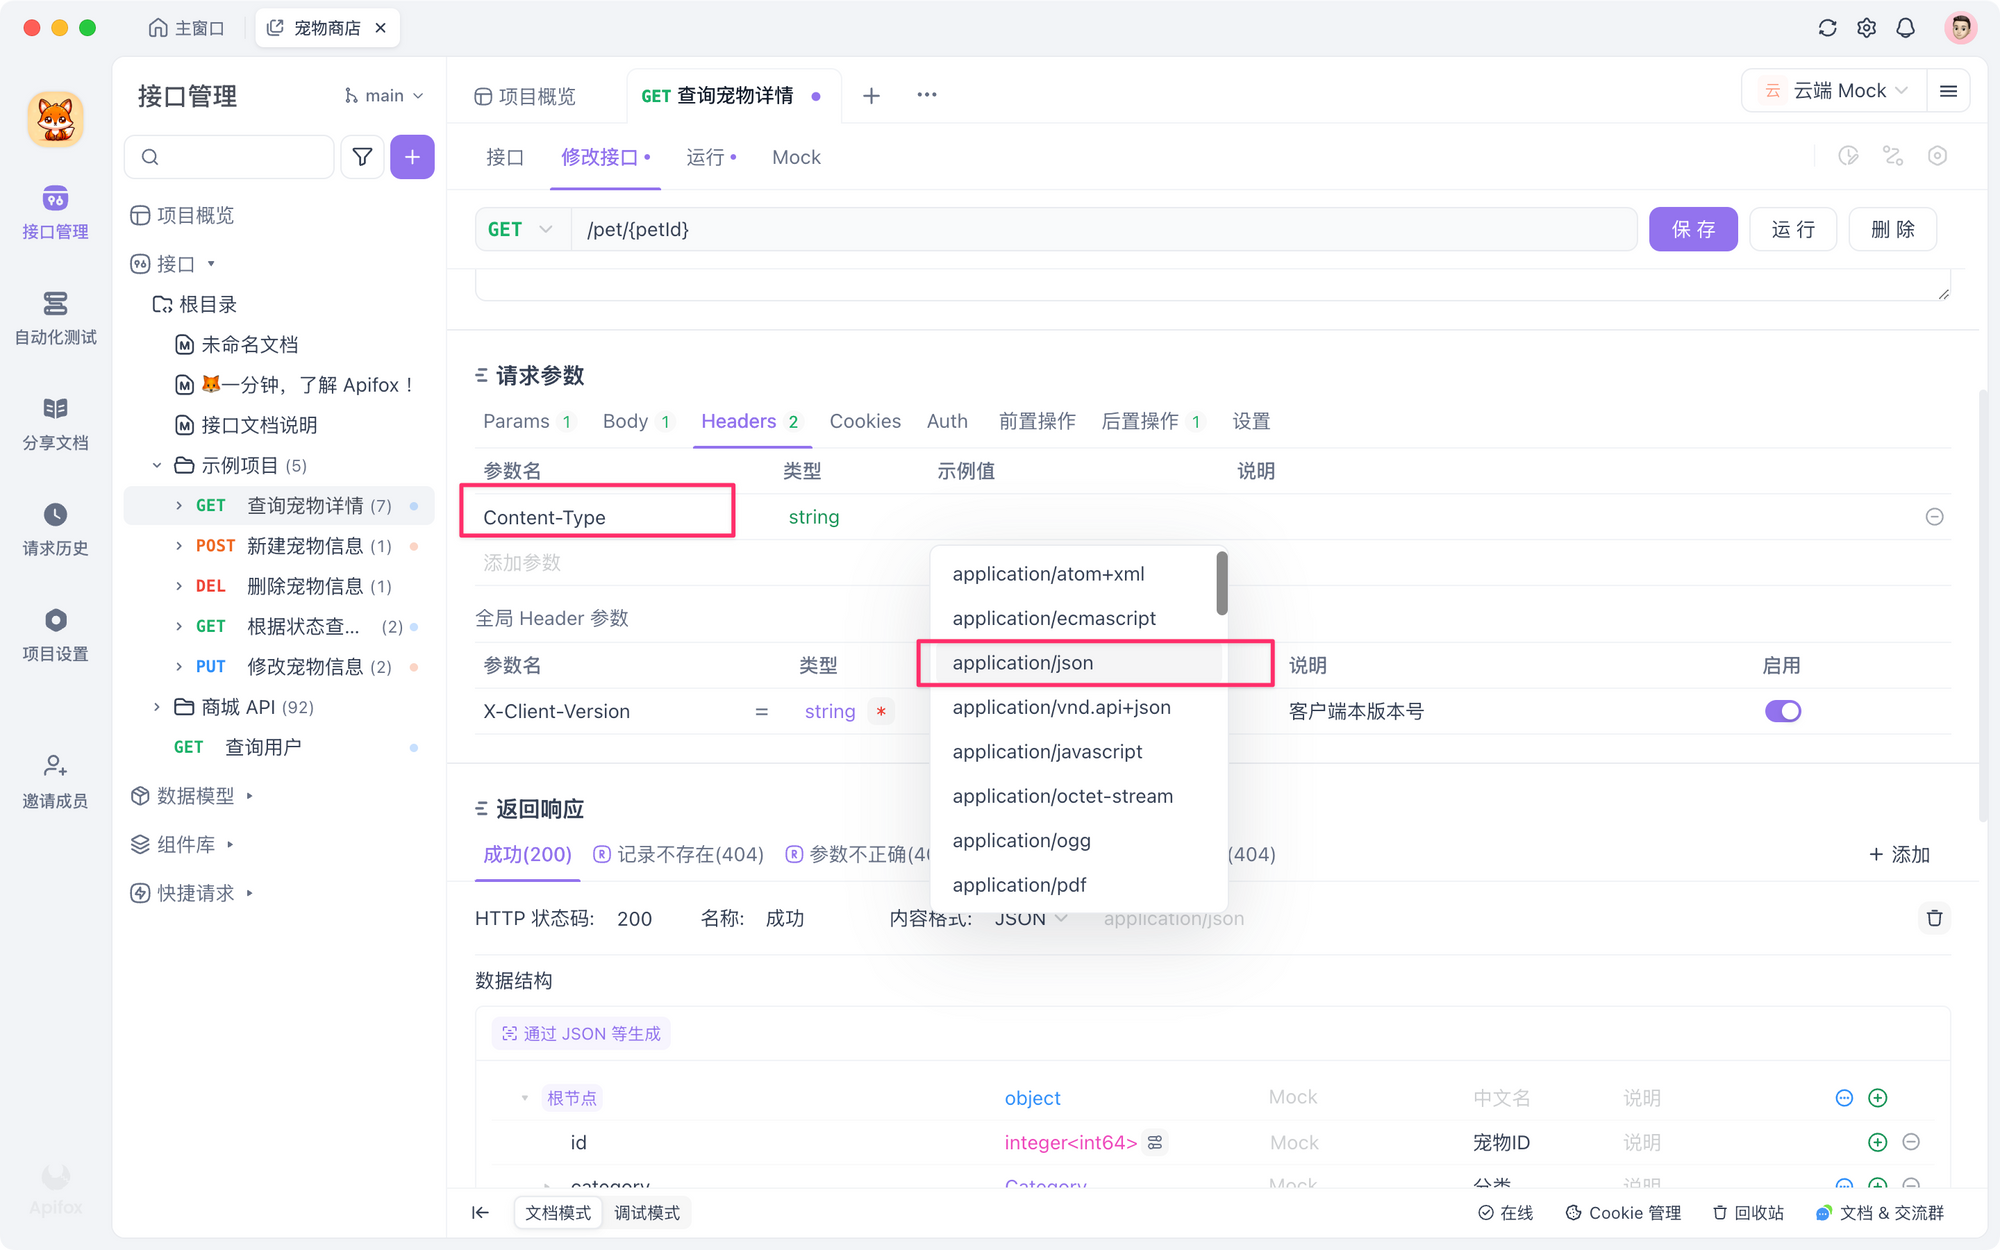Collapse the sidebar with arrow icon

tap(480, 1213)
